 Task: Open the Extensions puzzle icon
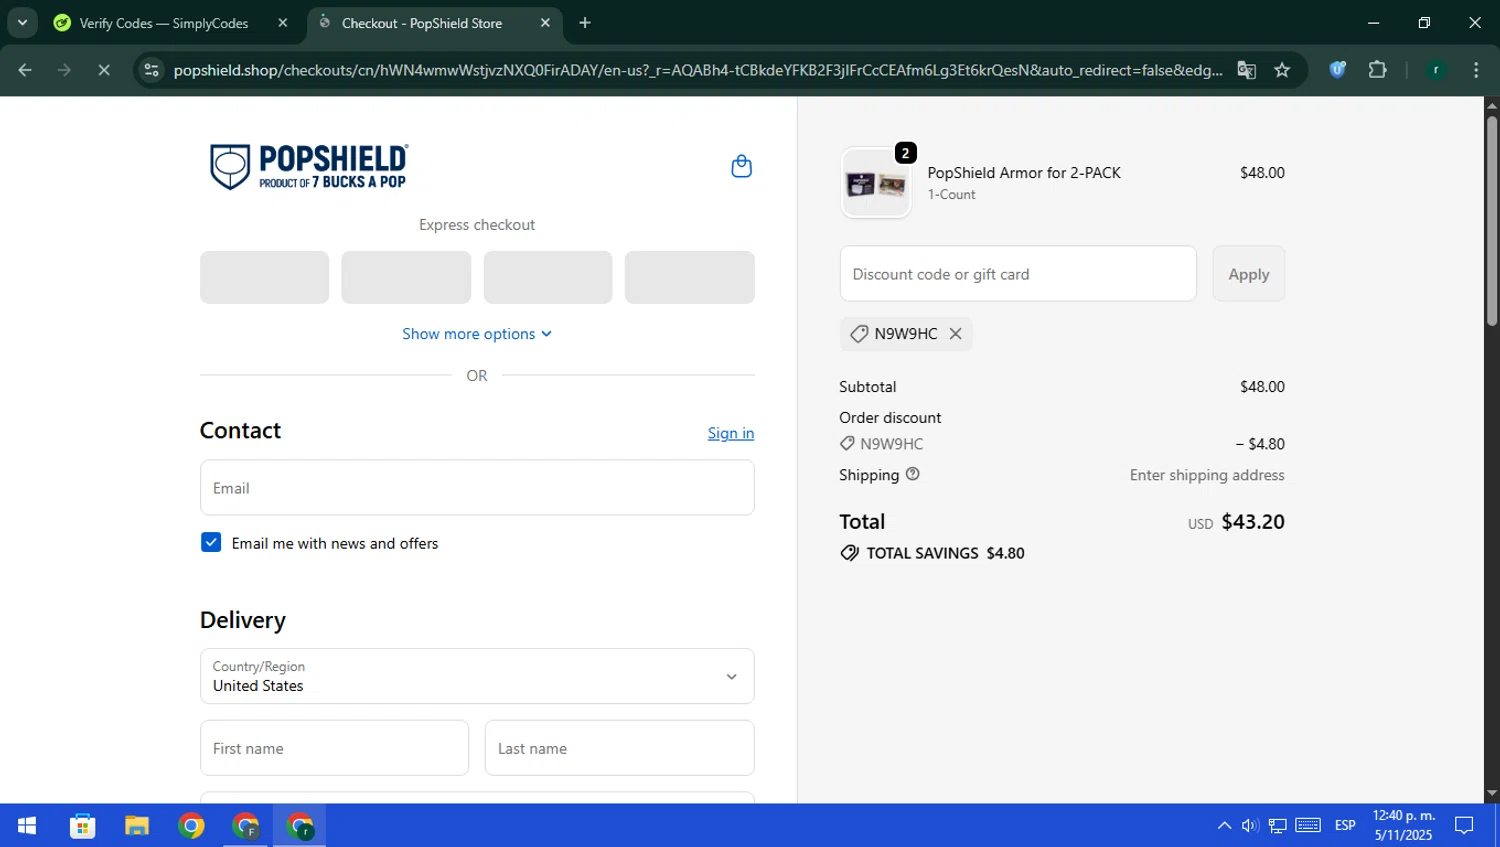1377,70
